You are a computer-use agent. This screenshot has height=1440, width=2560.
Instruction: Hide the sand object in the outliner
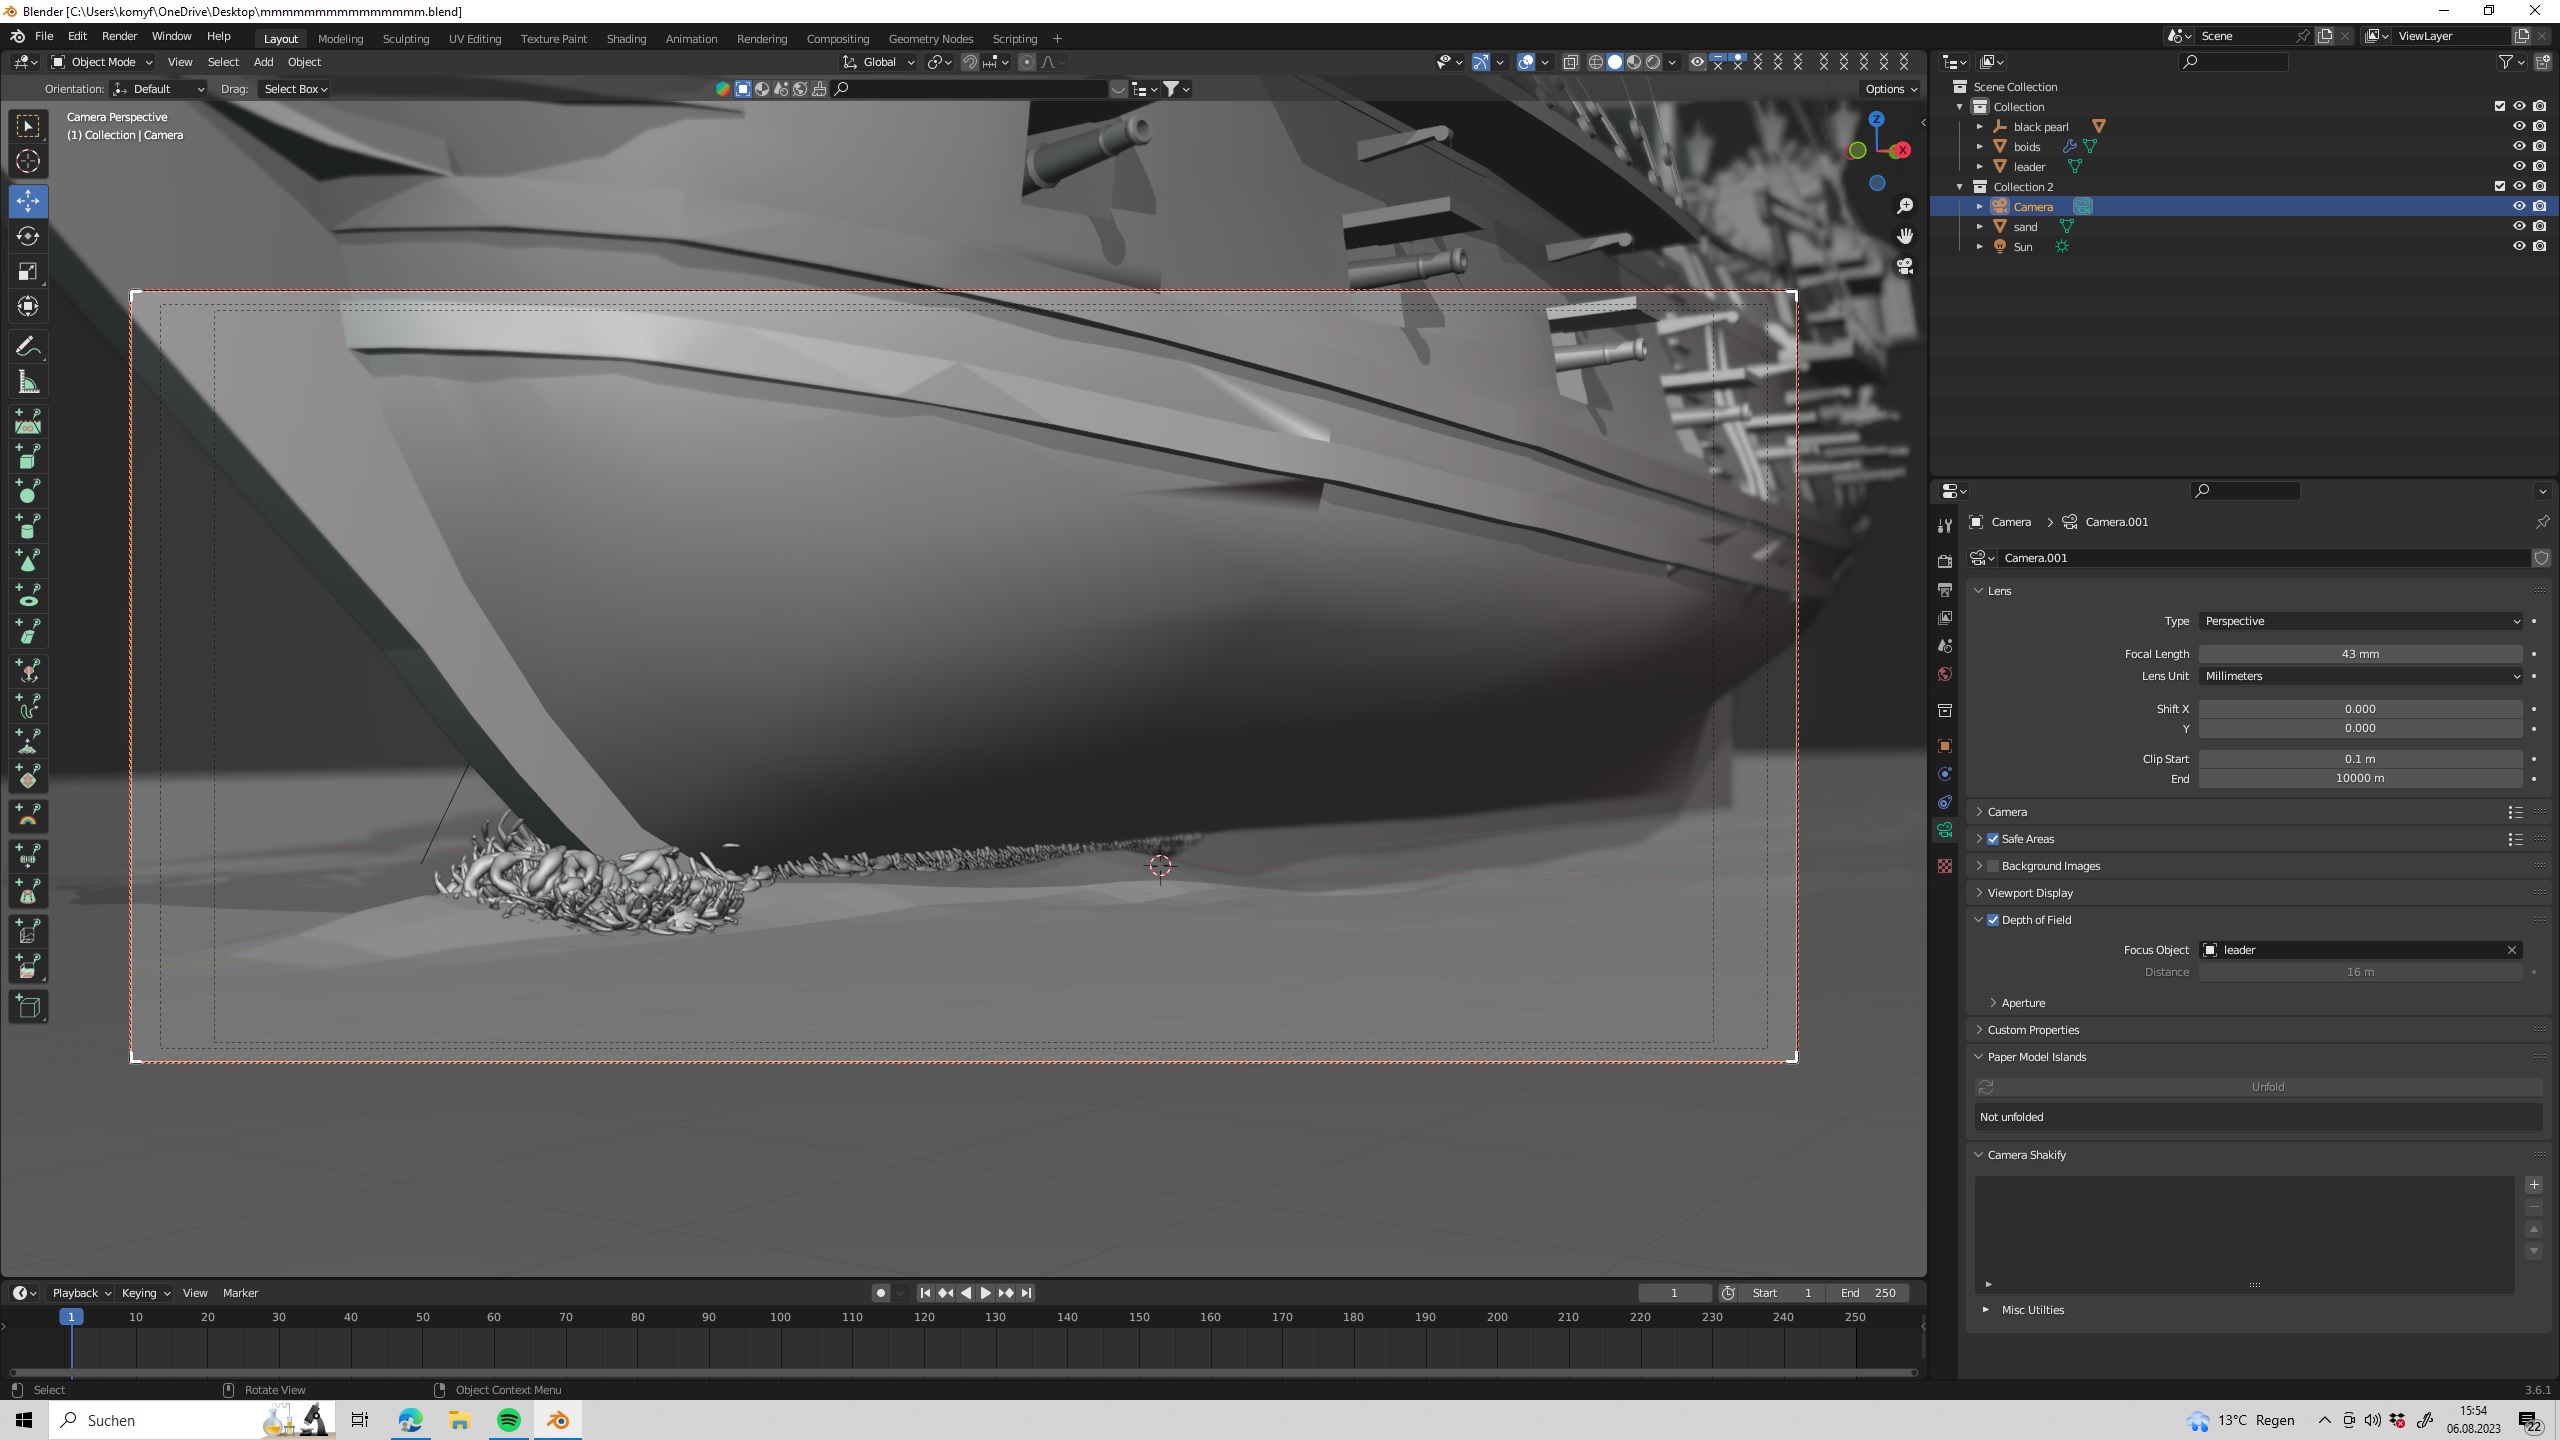click(2519, 227)
